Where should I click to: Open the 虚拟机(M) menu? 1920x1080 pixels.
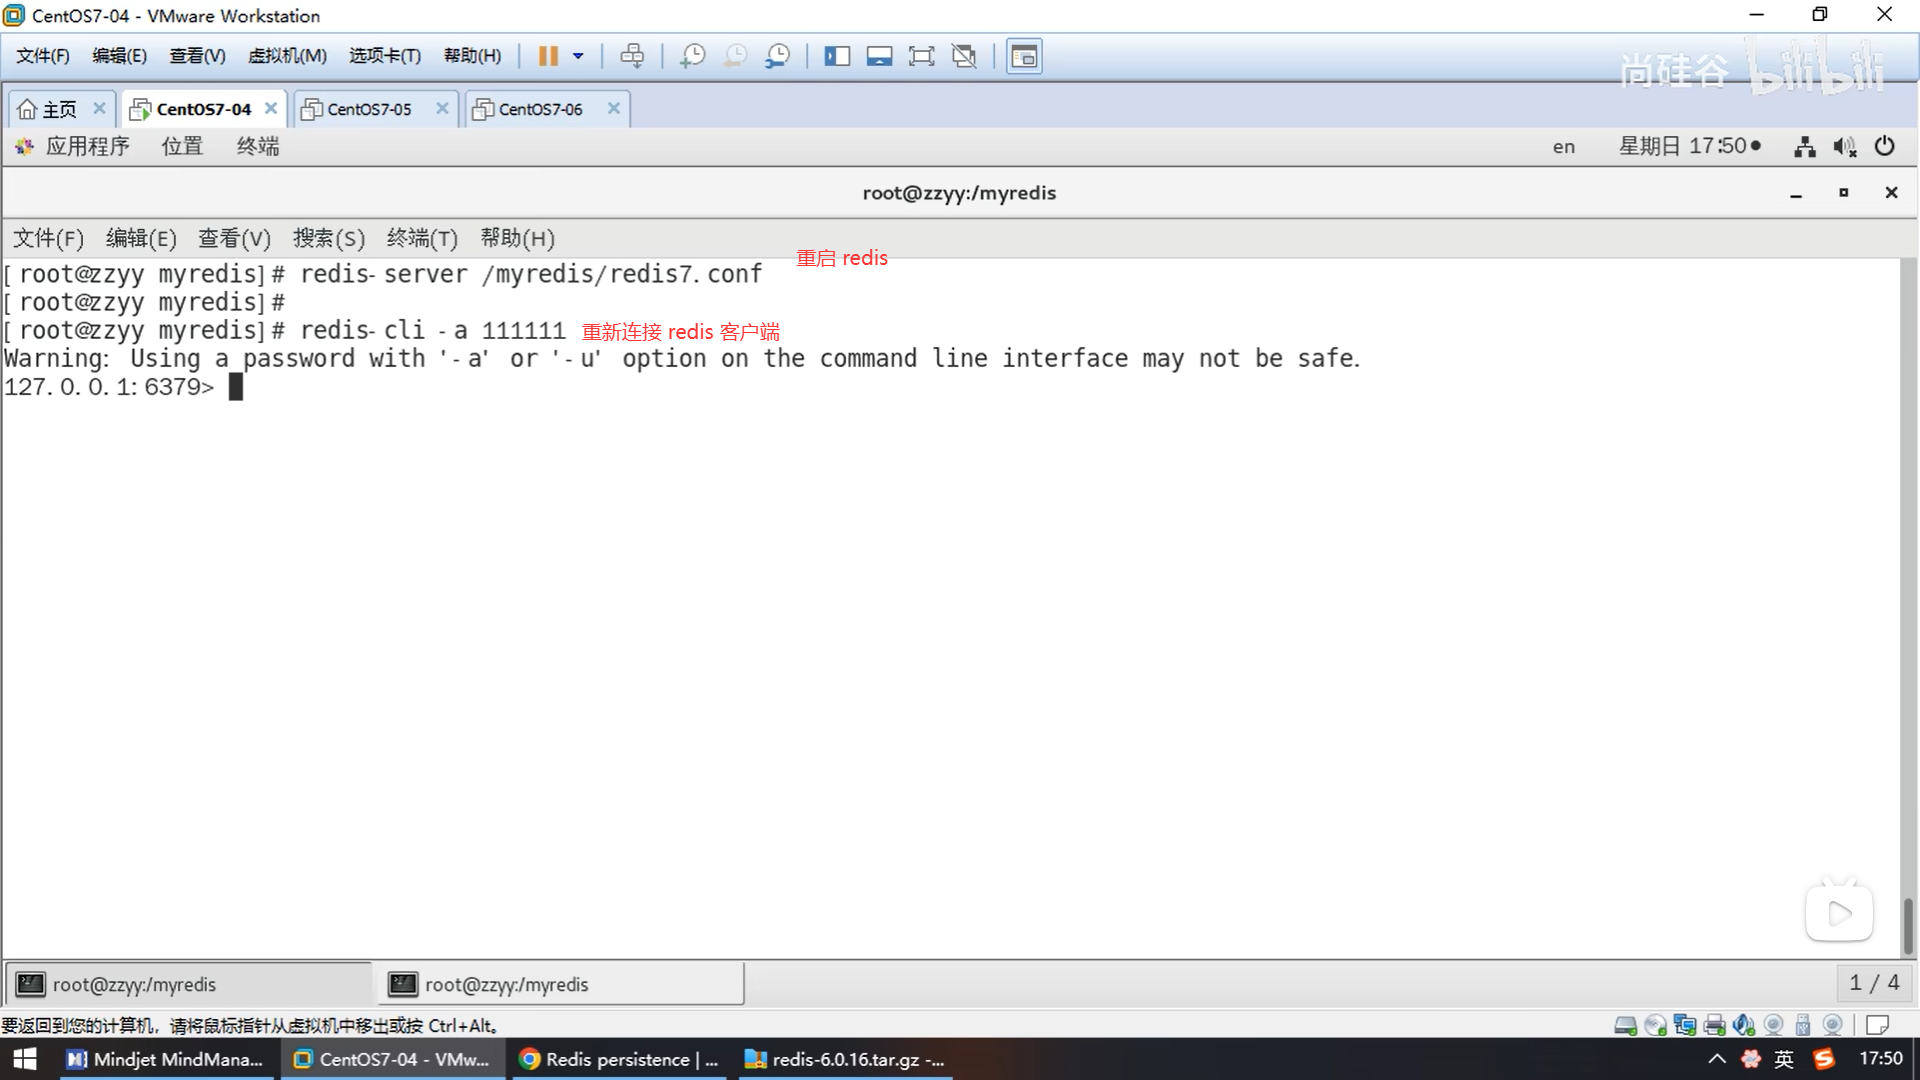(x=287, y=56)
